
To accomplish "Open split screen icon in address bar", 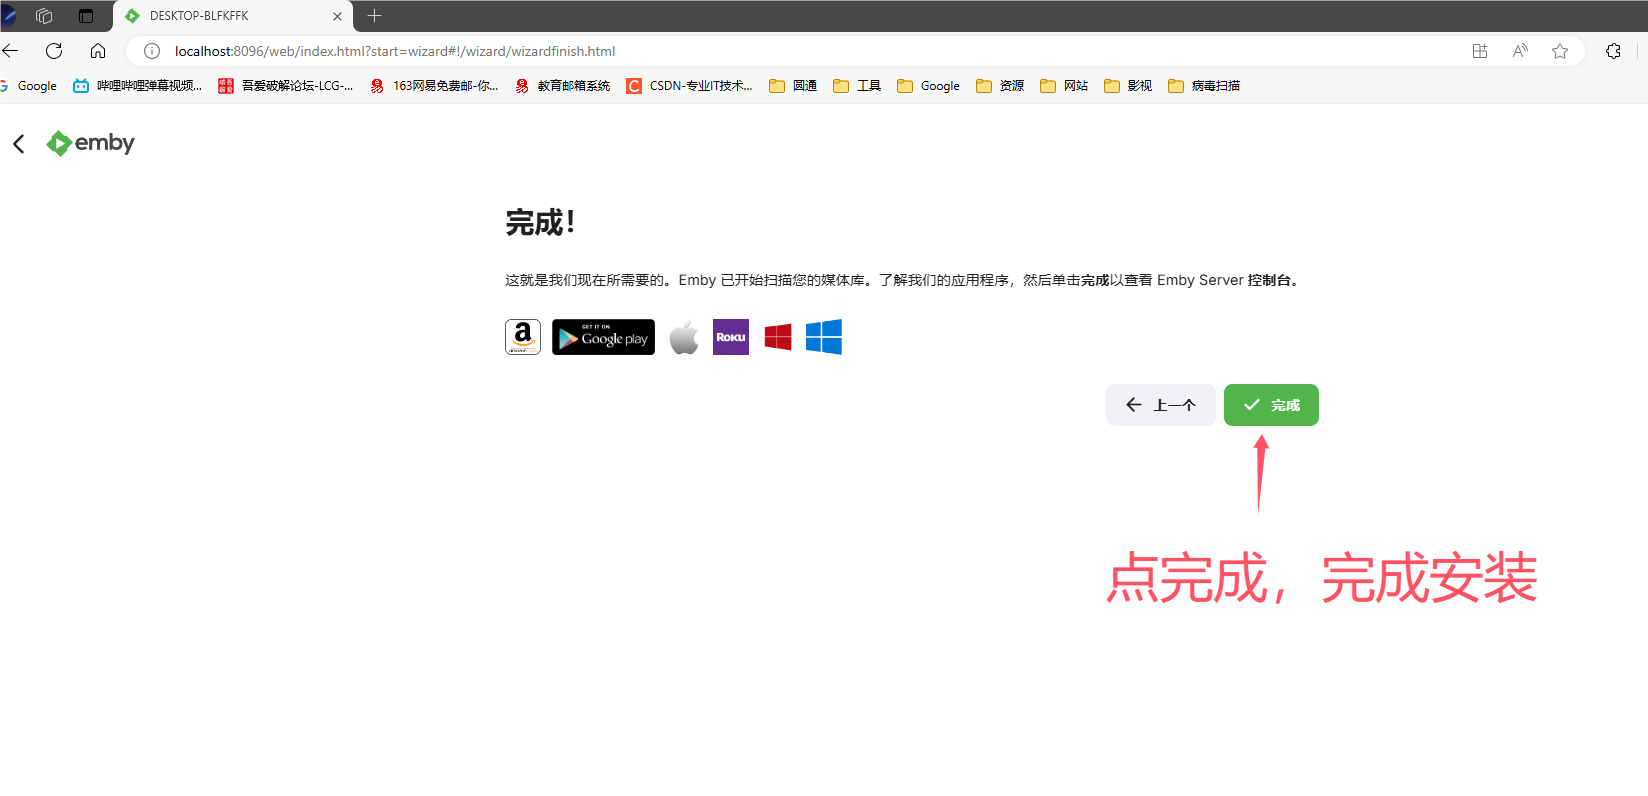I will (x=1480, y=51).
